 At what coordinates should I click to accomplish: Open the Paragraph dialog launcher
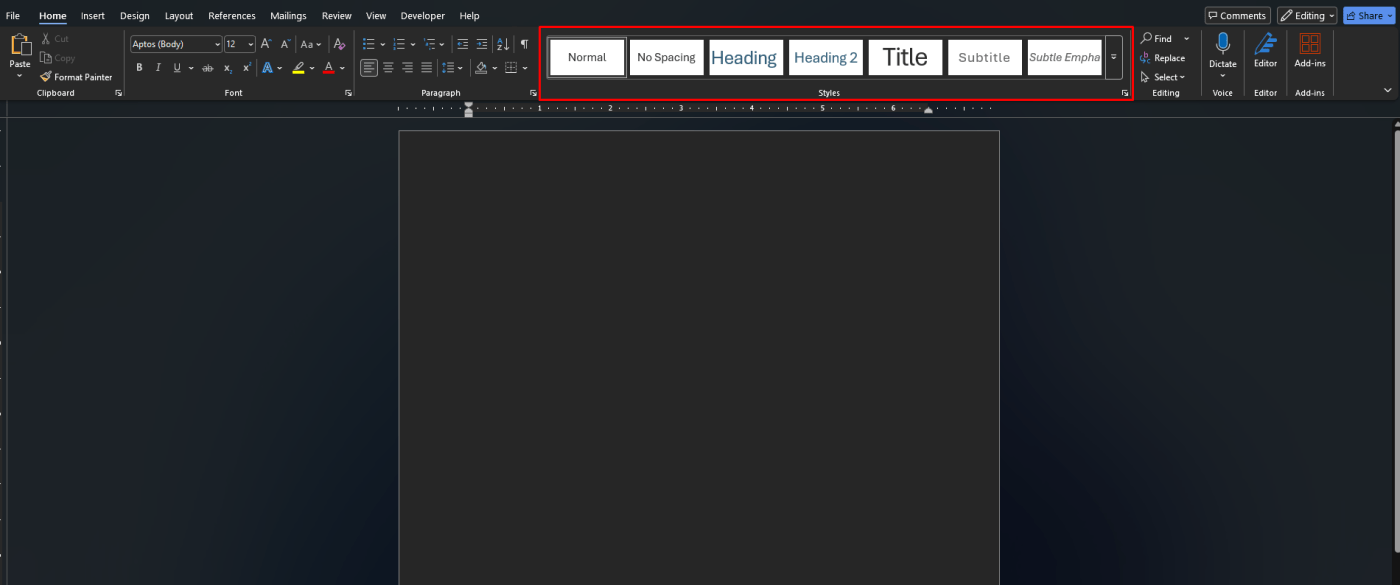pyautogui.click(x=533, y=93)
